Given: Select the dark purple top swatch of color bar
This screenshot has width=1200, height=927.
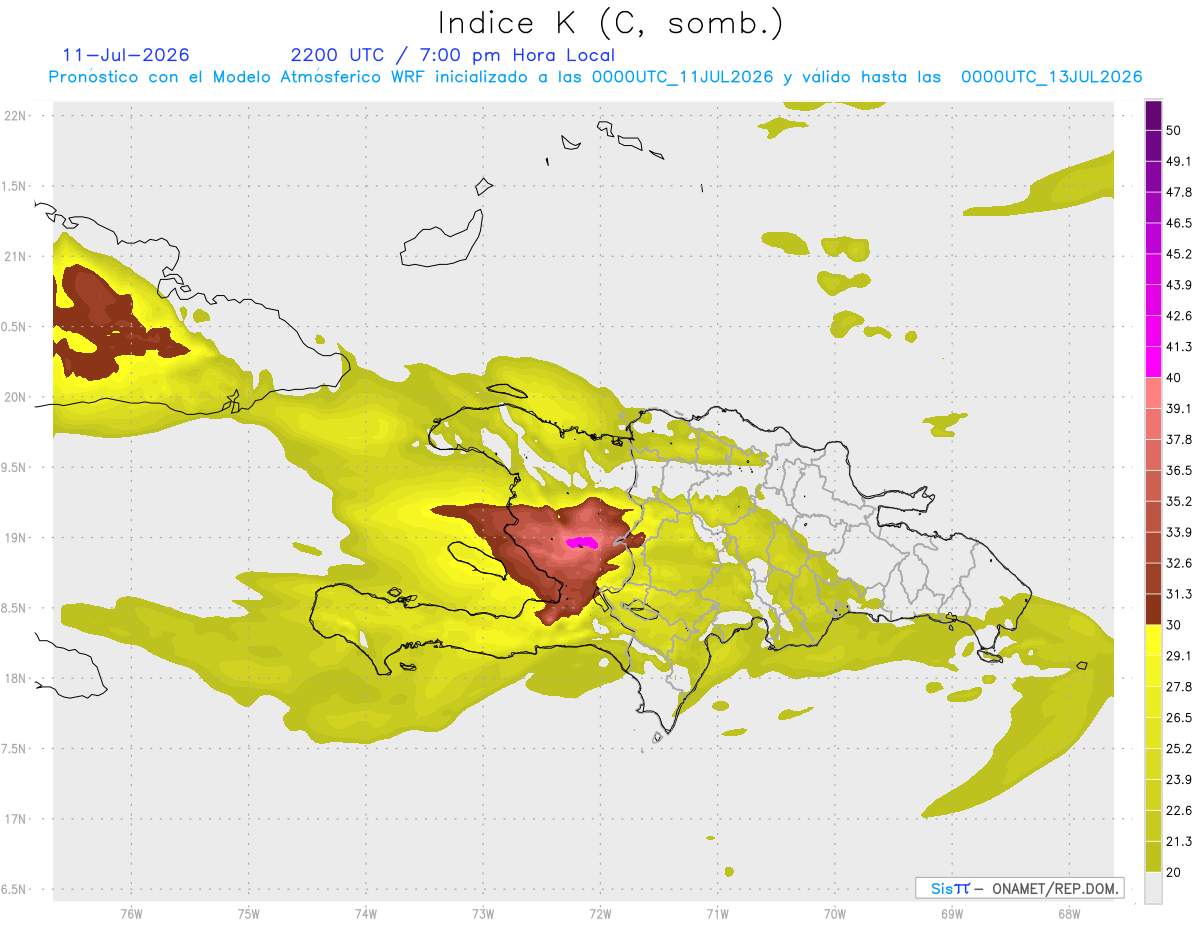Looking at the screenshot, I should 1153,116.
